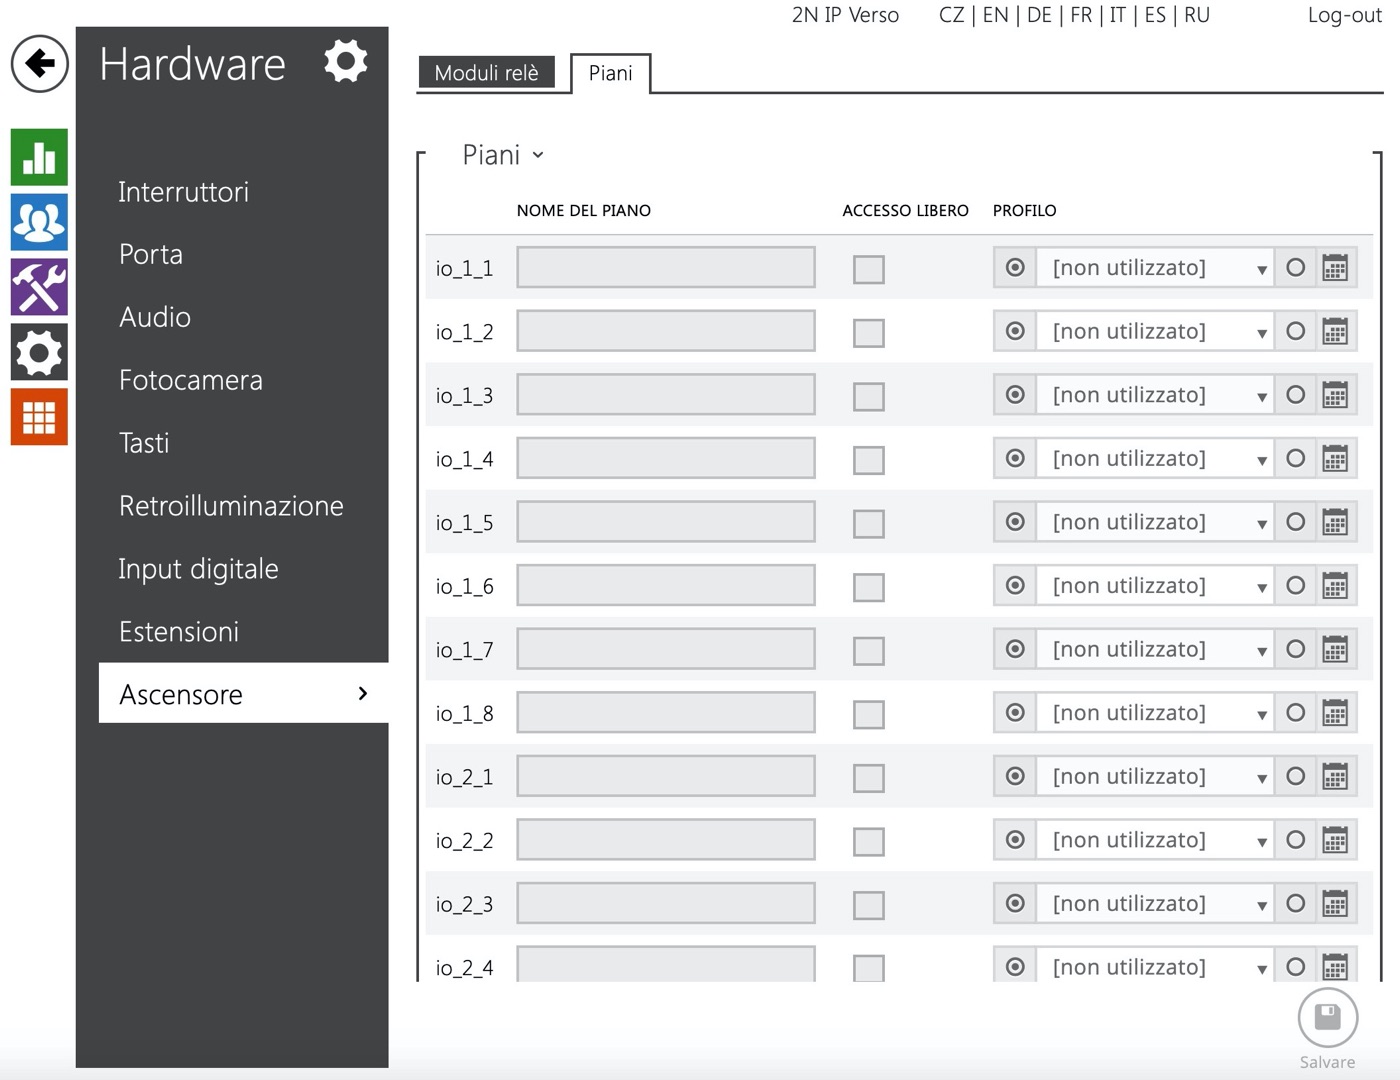Viewport: 1400px width, 1080px height.
Task: Select the profile radio button for io_1_6
Action: tap(1015, 585)
